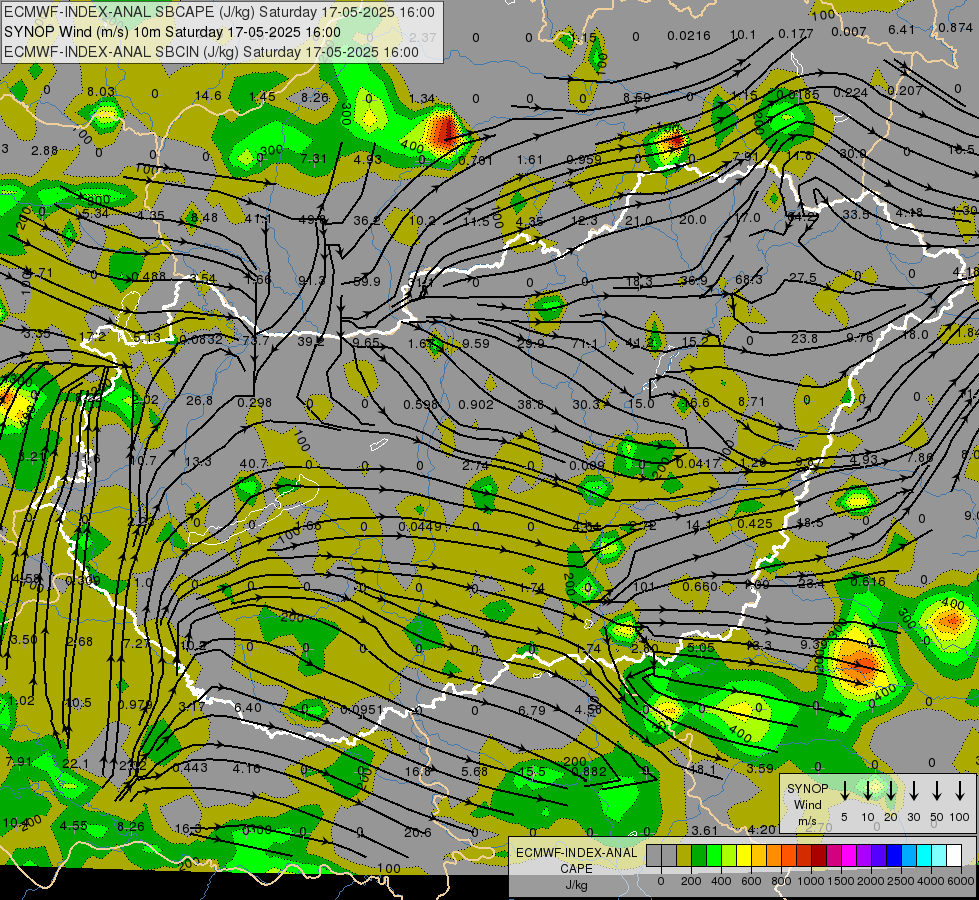The image size is (979, 900).
Task: Click the 0.0216 value on the map
Action: point(689,36)
